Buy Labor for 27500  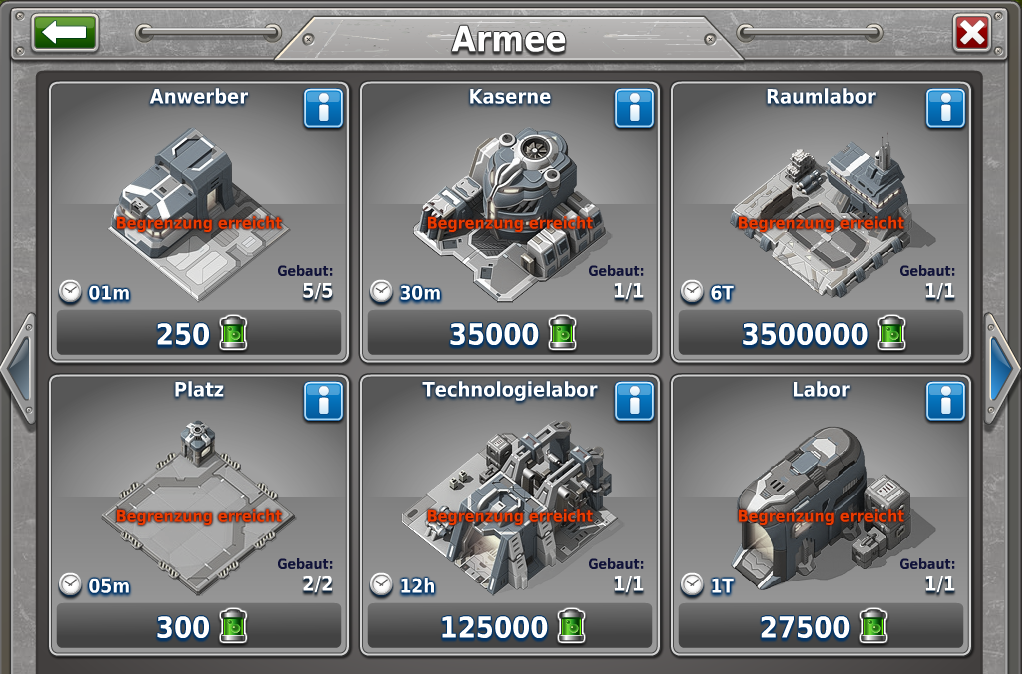point(821,626)
